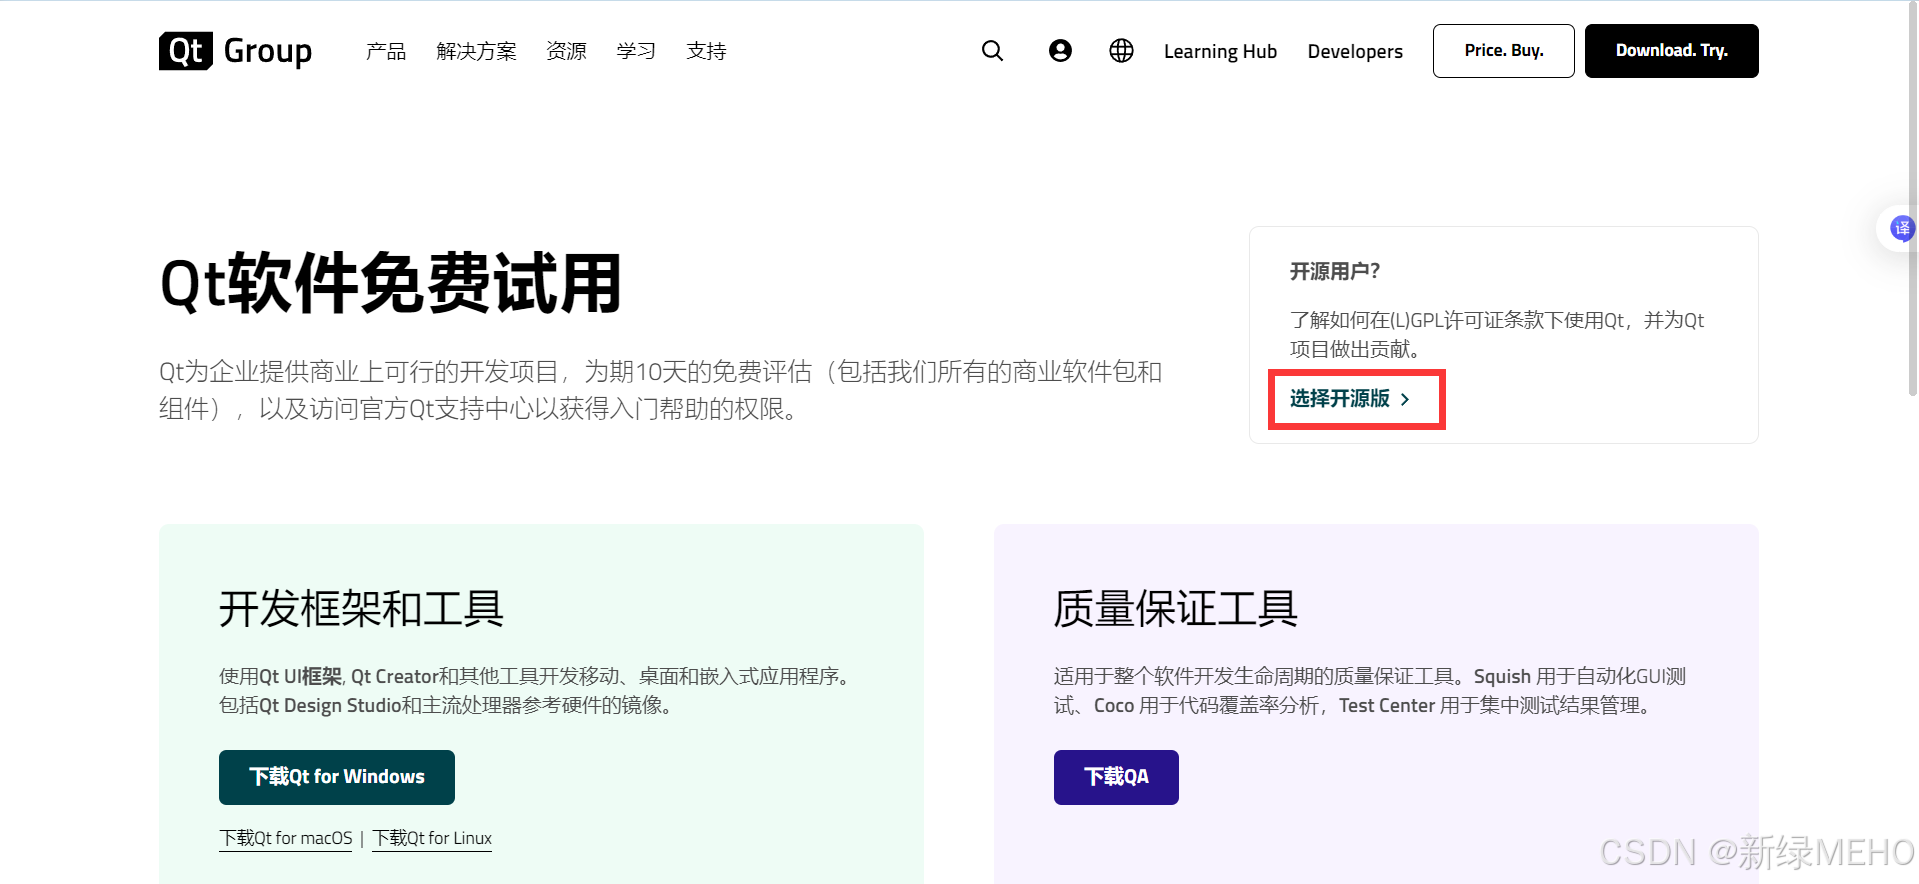Click the Qt软件免费试用 heading
Screen dimensions: 1919x884
pos(391,284)
